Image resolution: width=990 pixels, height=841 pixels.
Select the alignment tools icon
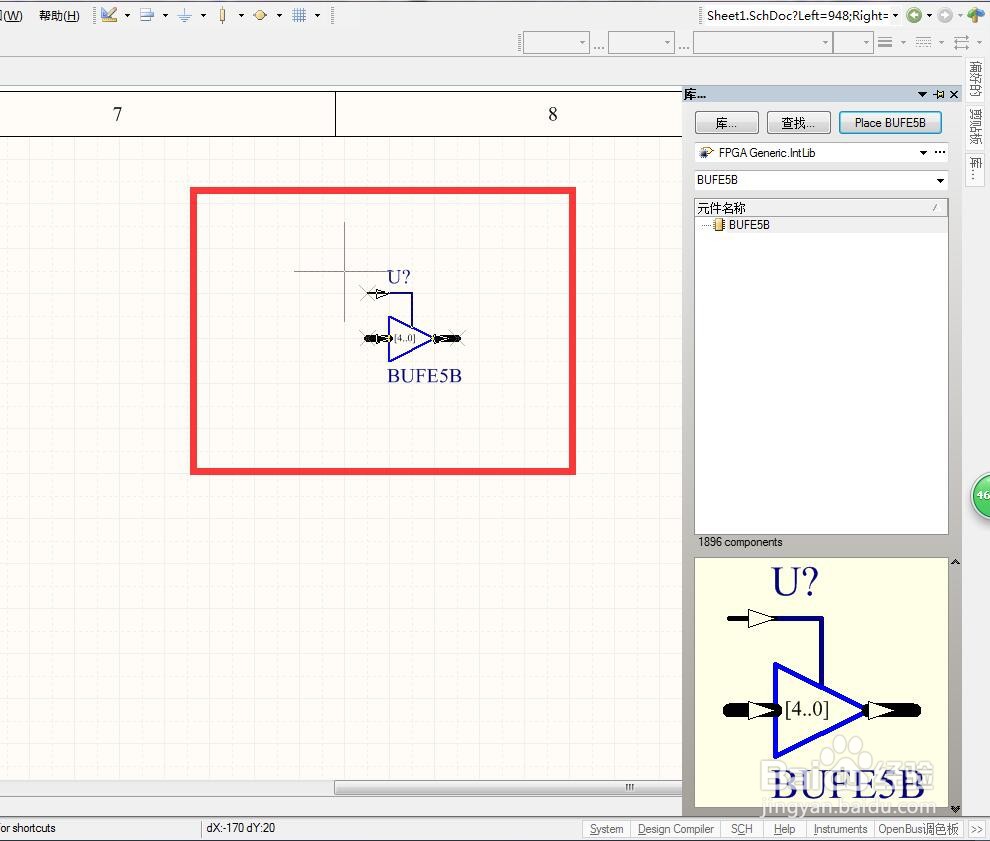146,15
